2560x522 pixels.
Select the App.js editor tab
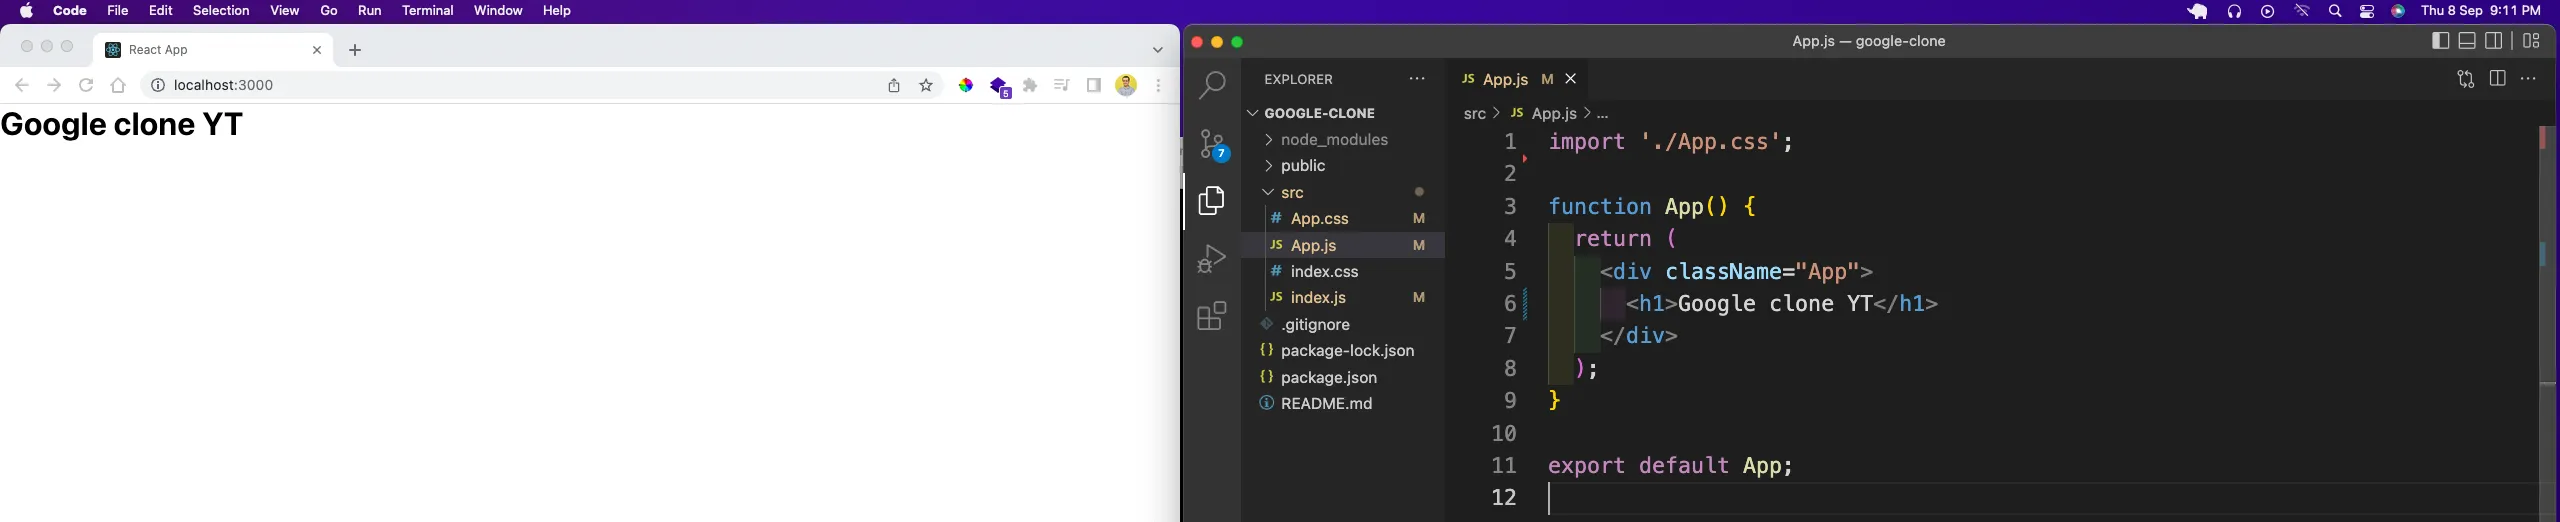coord(1518,79)
